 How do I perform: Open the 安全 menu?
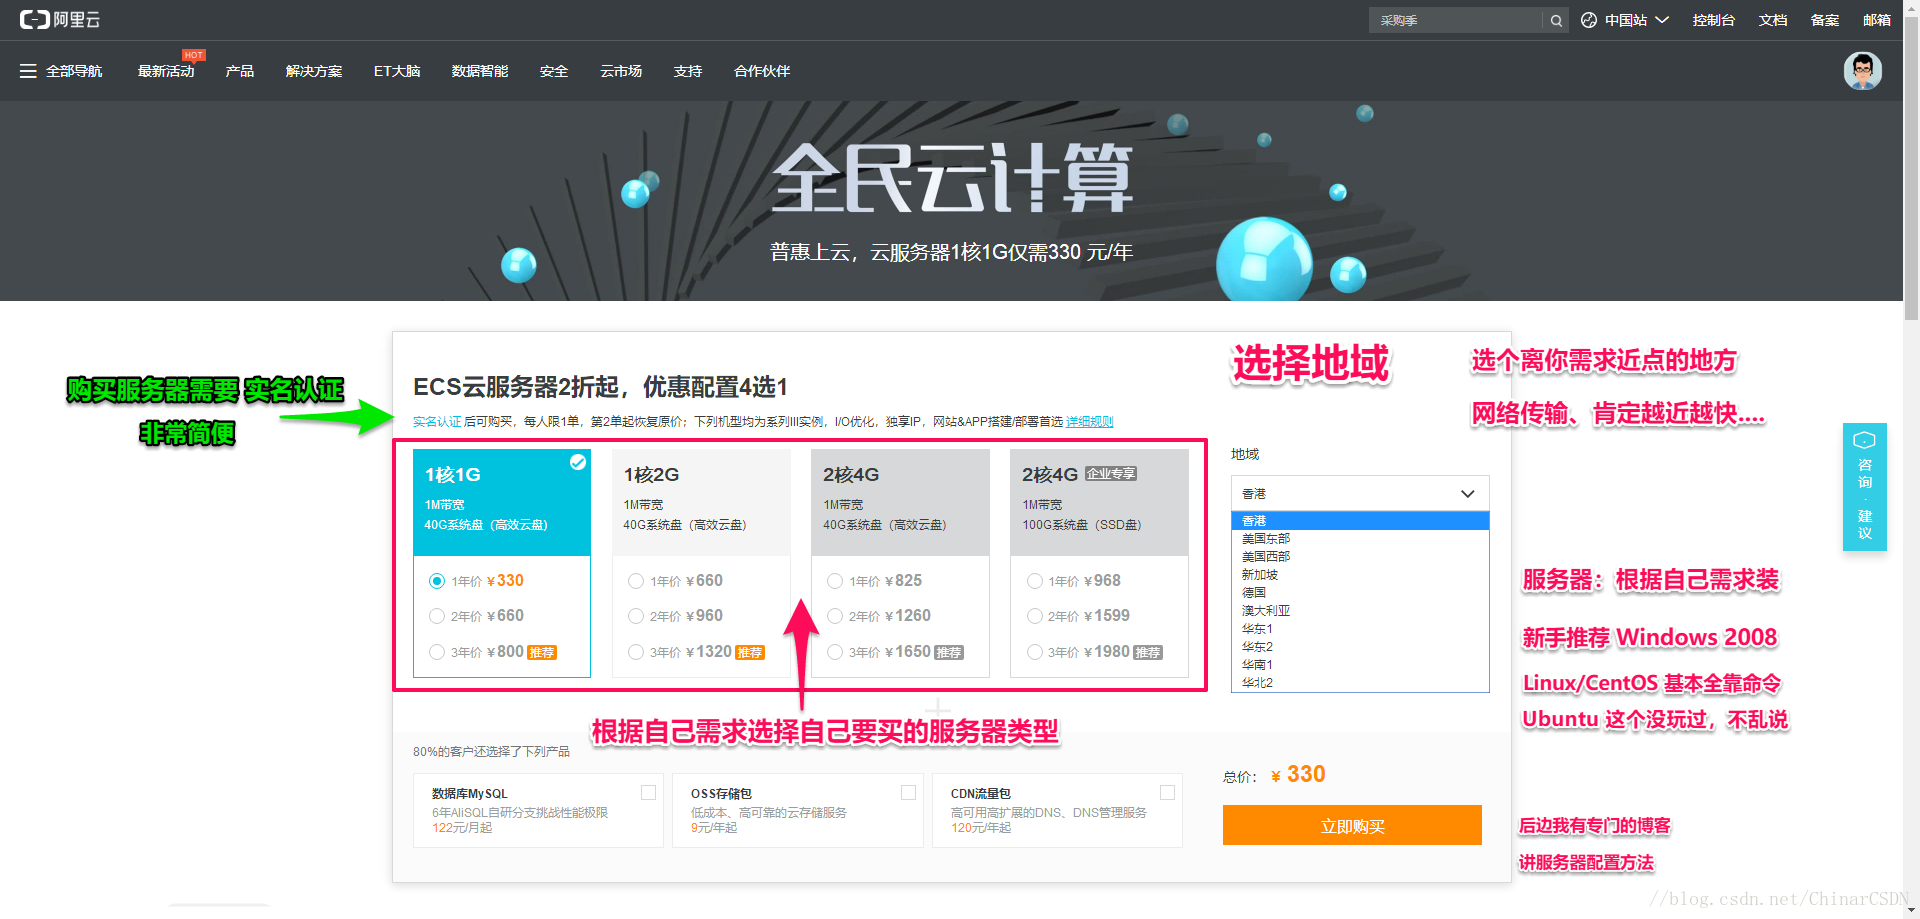pos(554,71)
